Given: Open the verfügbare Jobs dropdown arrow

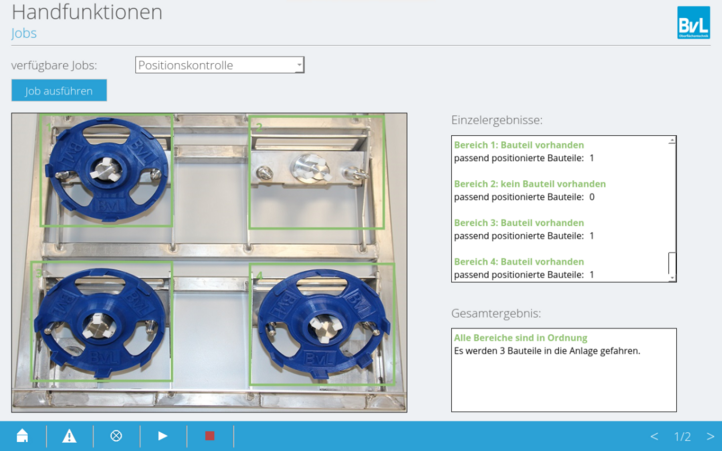Looking at the screenshot, I should (x=298, y=65).
